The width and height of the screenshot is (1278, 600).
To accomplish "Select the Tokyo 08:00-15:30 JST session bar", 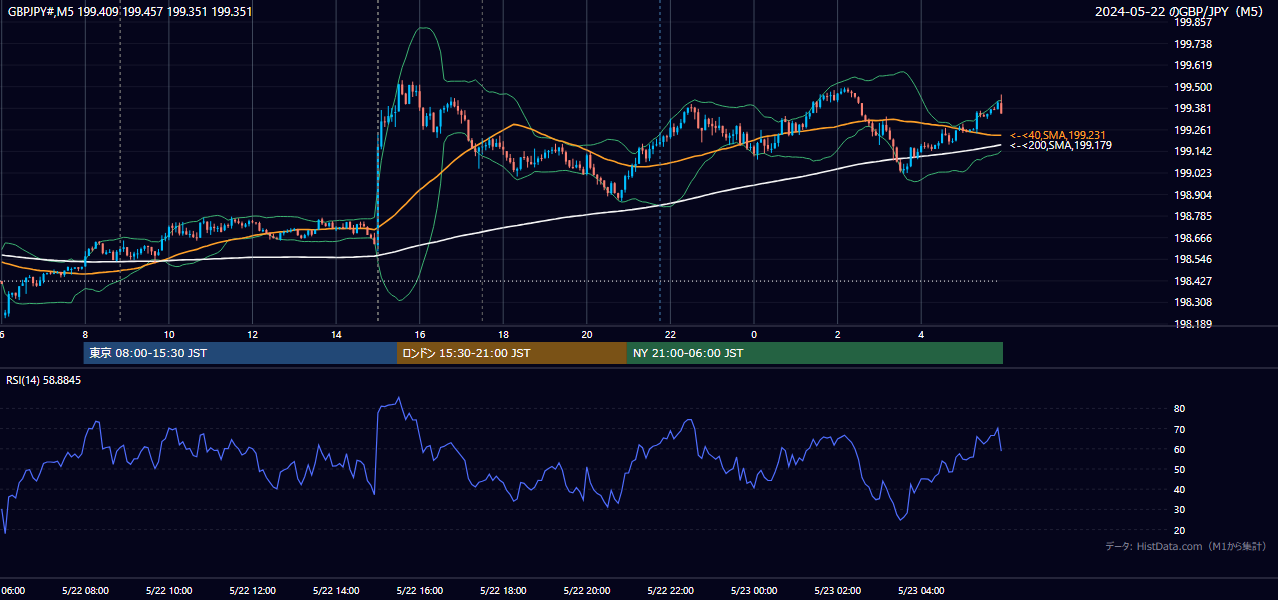I will point(240,353).
